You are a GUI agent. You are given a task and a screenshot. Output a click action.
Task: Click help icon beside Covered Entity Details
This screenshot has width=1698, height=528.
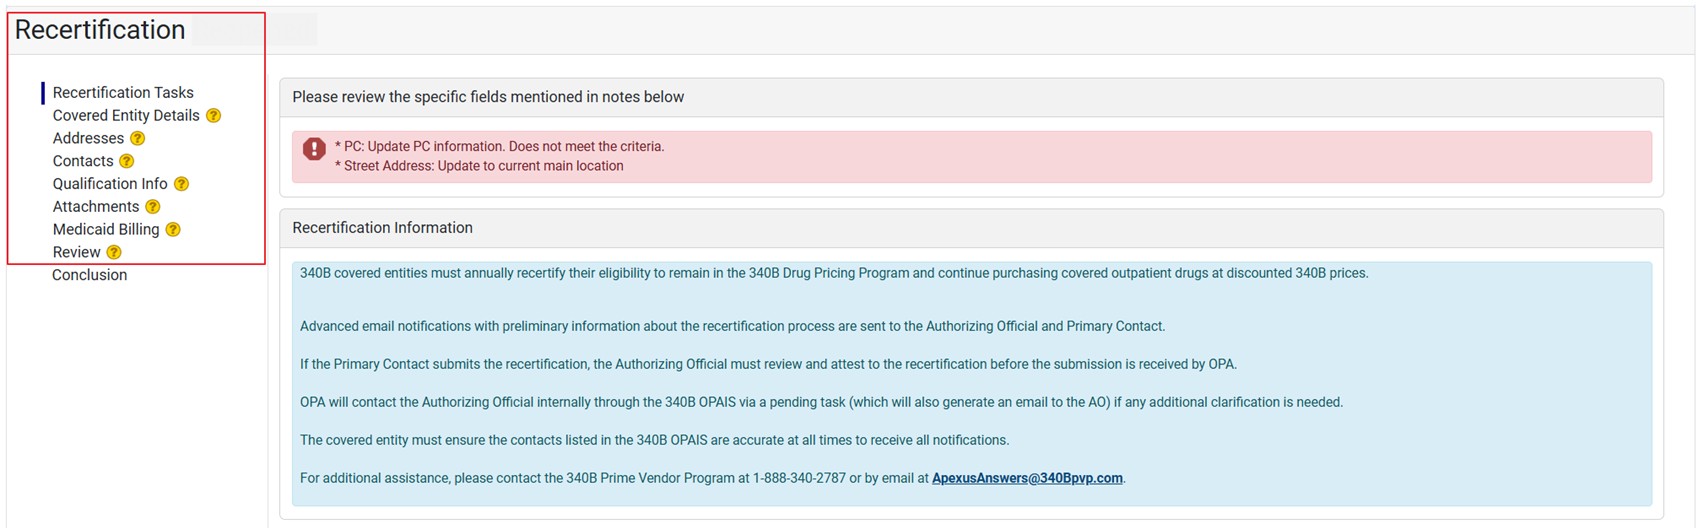[x=213, y=116]
